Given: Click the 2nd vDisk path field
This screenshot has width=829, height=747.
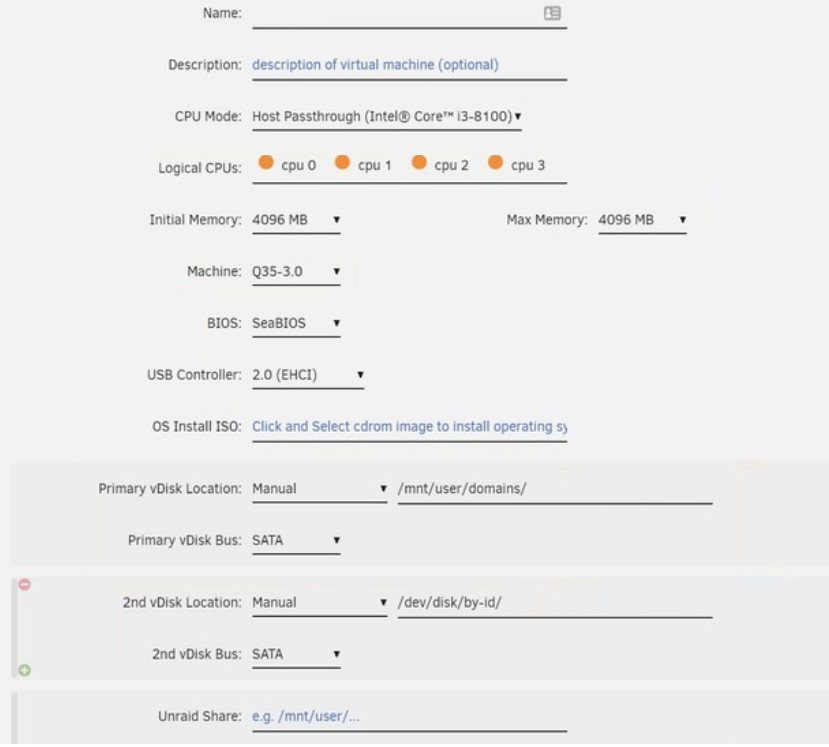Looking at the screenshot, I should [554, 603].
